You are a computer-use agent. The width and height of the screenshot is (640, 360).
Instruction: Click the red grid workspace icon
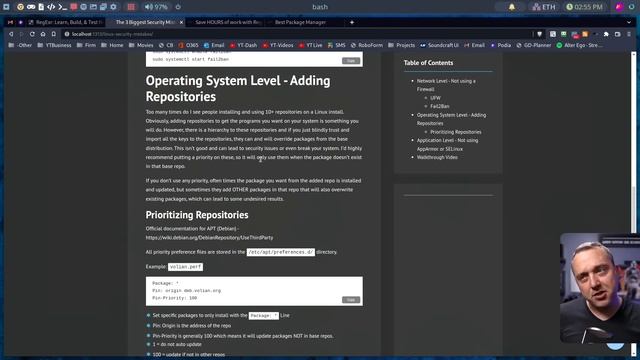click(x=131, y=7)
